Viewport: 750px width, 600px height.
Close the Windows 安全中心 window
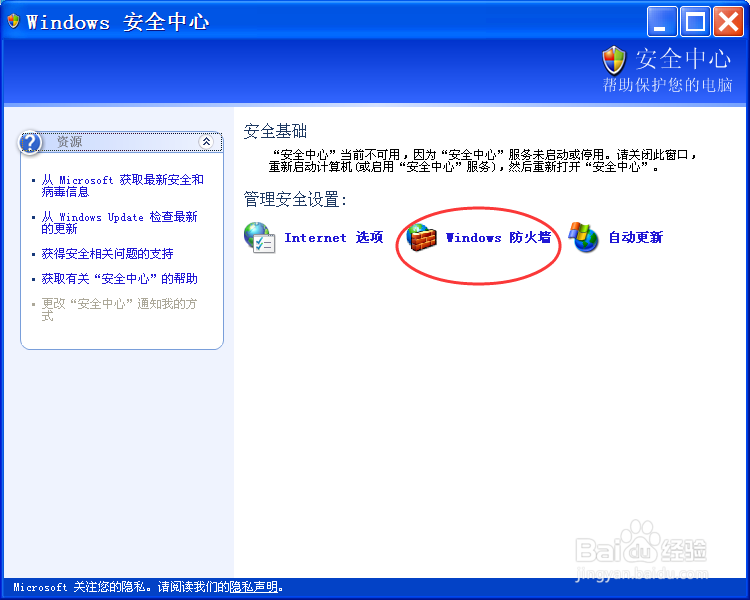tap(728, 22)
